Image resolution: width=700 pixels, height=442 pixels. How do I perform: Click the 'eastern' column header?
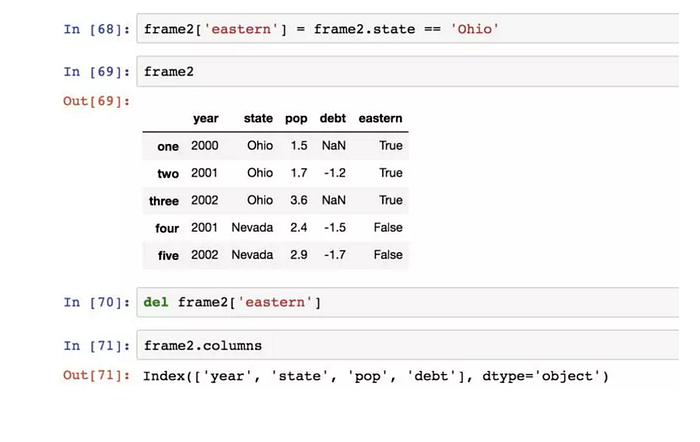click(380, 118)
